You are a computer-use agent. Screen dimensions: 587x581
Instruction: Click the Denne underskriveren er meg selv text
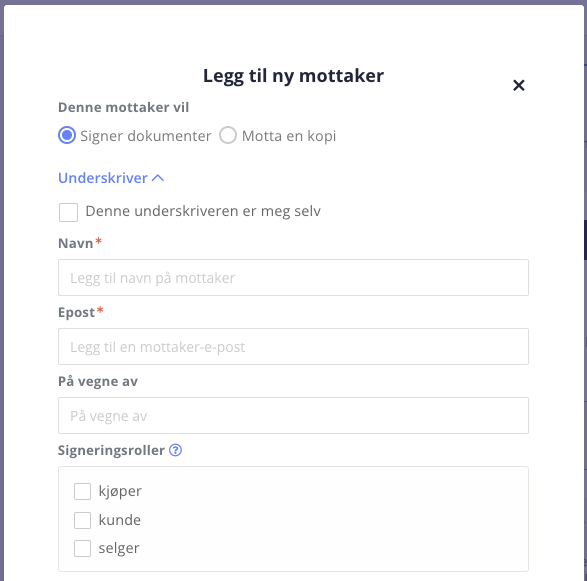pos(203,211)
